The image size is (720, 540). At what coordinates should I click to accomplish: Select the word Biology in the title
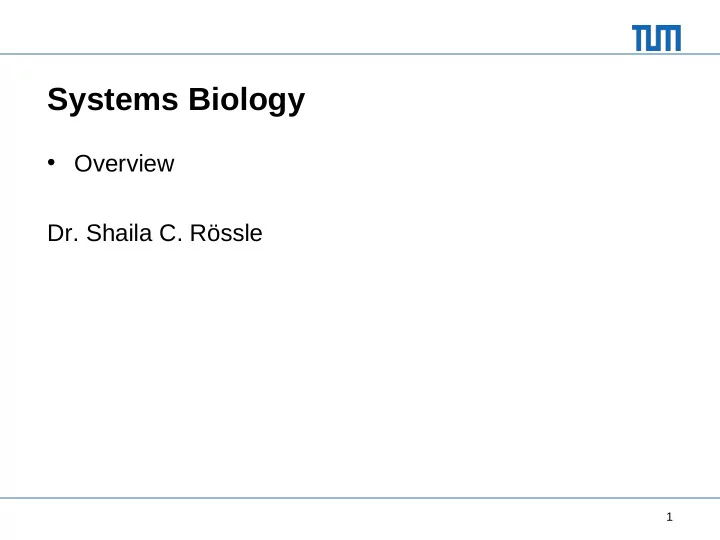pos(247,100)
